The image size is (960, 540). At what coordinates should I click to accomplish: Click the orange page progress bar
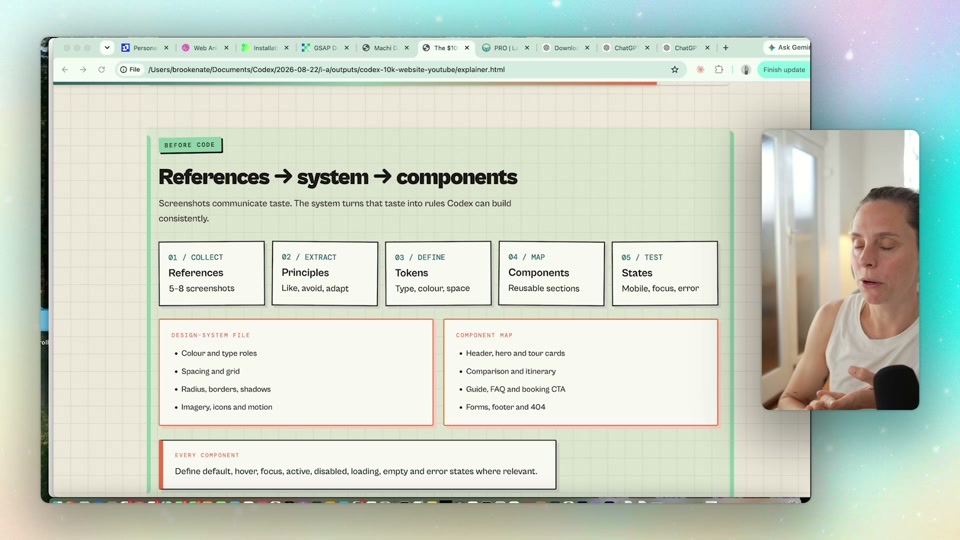(355, 83)
